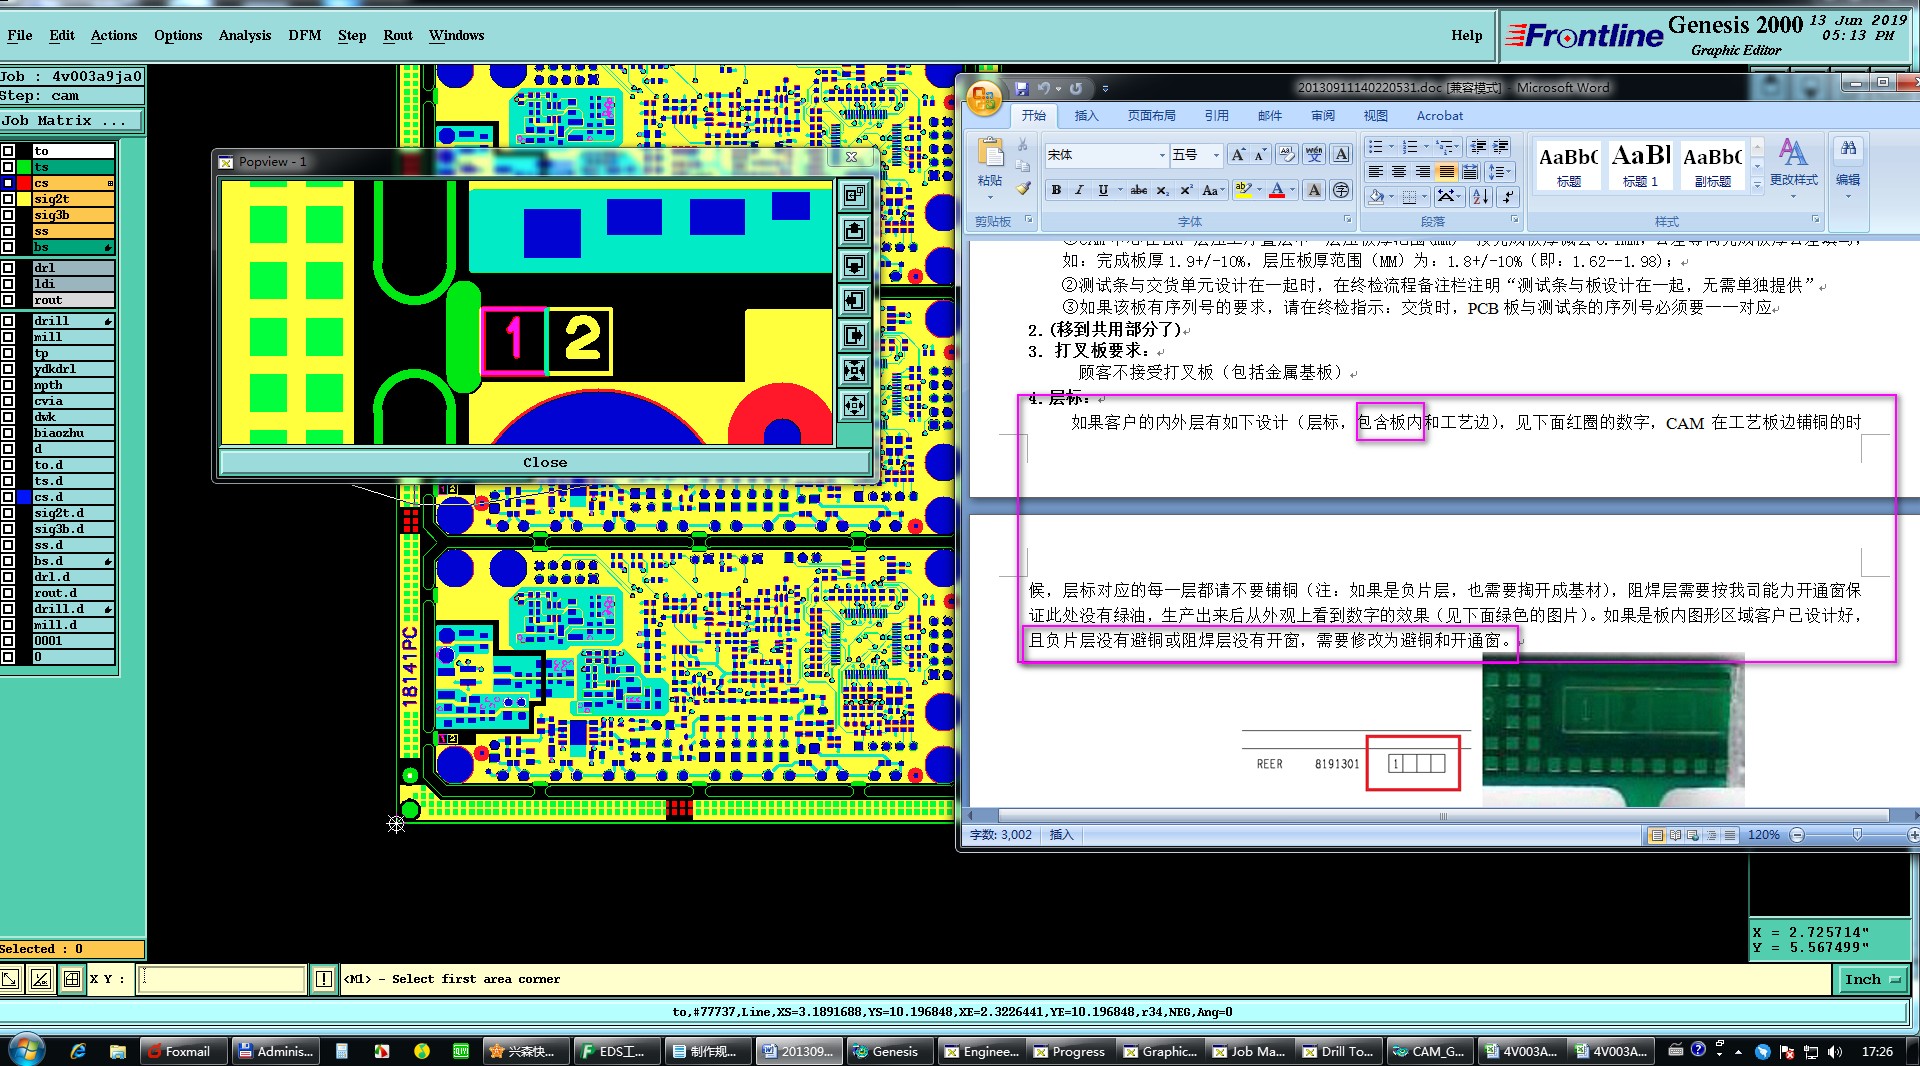Image resolution: width=1920 pixels, height=1066 pixels.
Task: Increase paragraph indent in Word
Action: (1501, 147)
